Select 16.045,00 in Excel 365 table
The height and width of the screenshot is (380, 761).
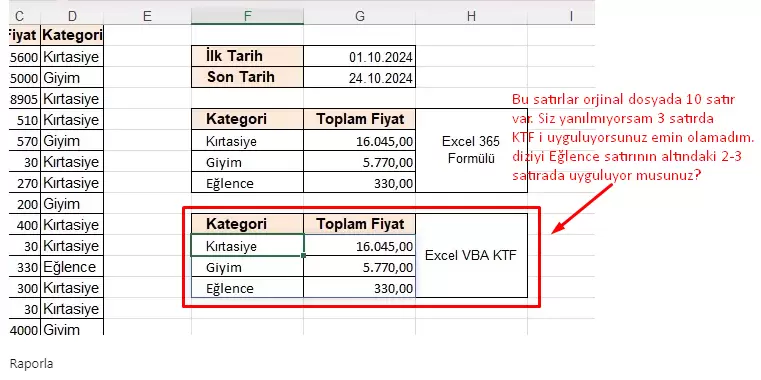click(x=360, y=140)
